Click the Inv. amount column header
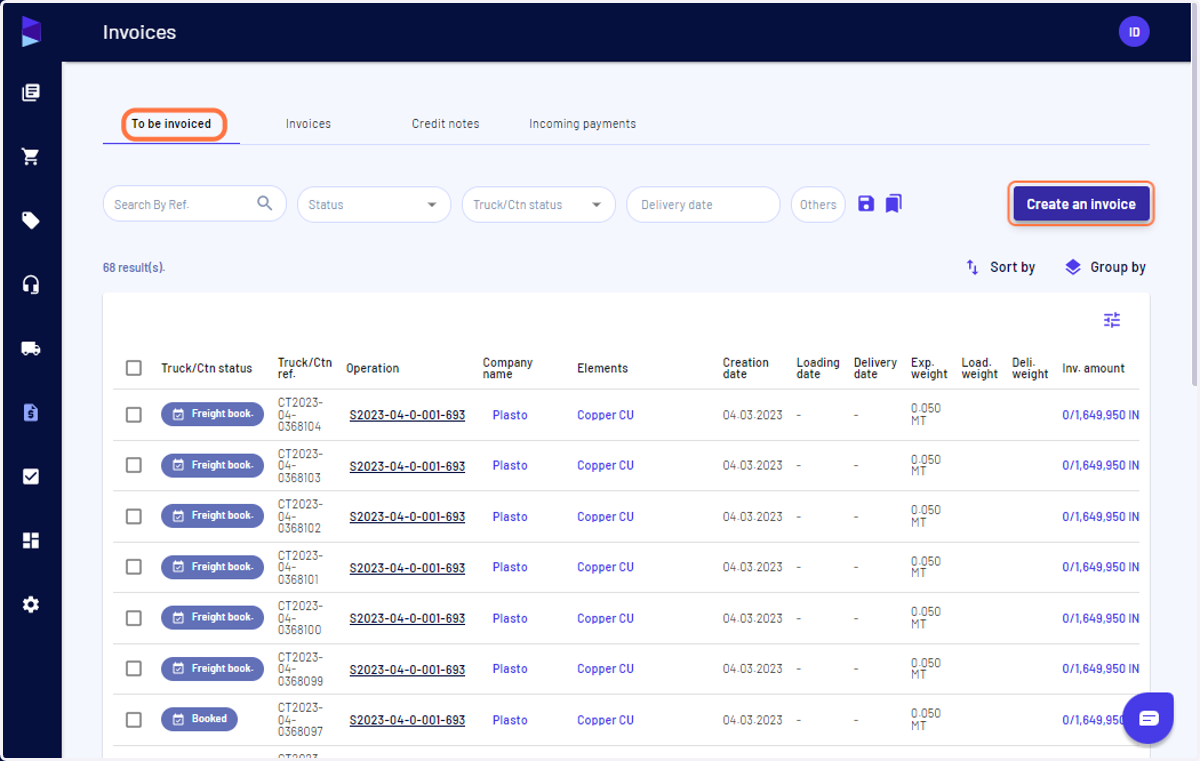This screenshot has height=761, width=1200. point(1093,368)
